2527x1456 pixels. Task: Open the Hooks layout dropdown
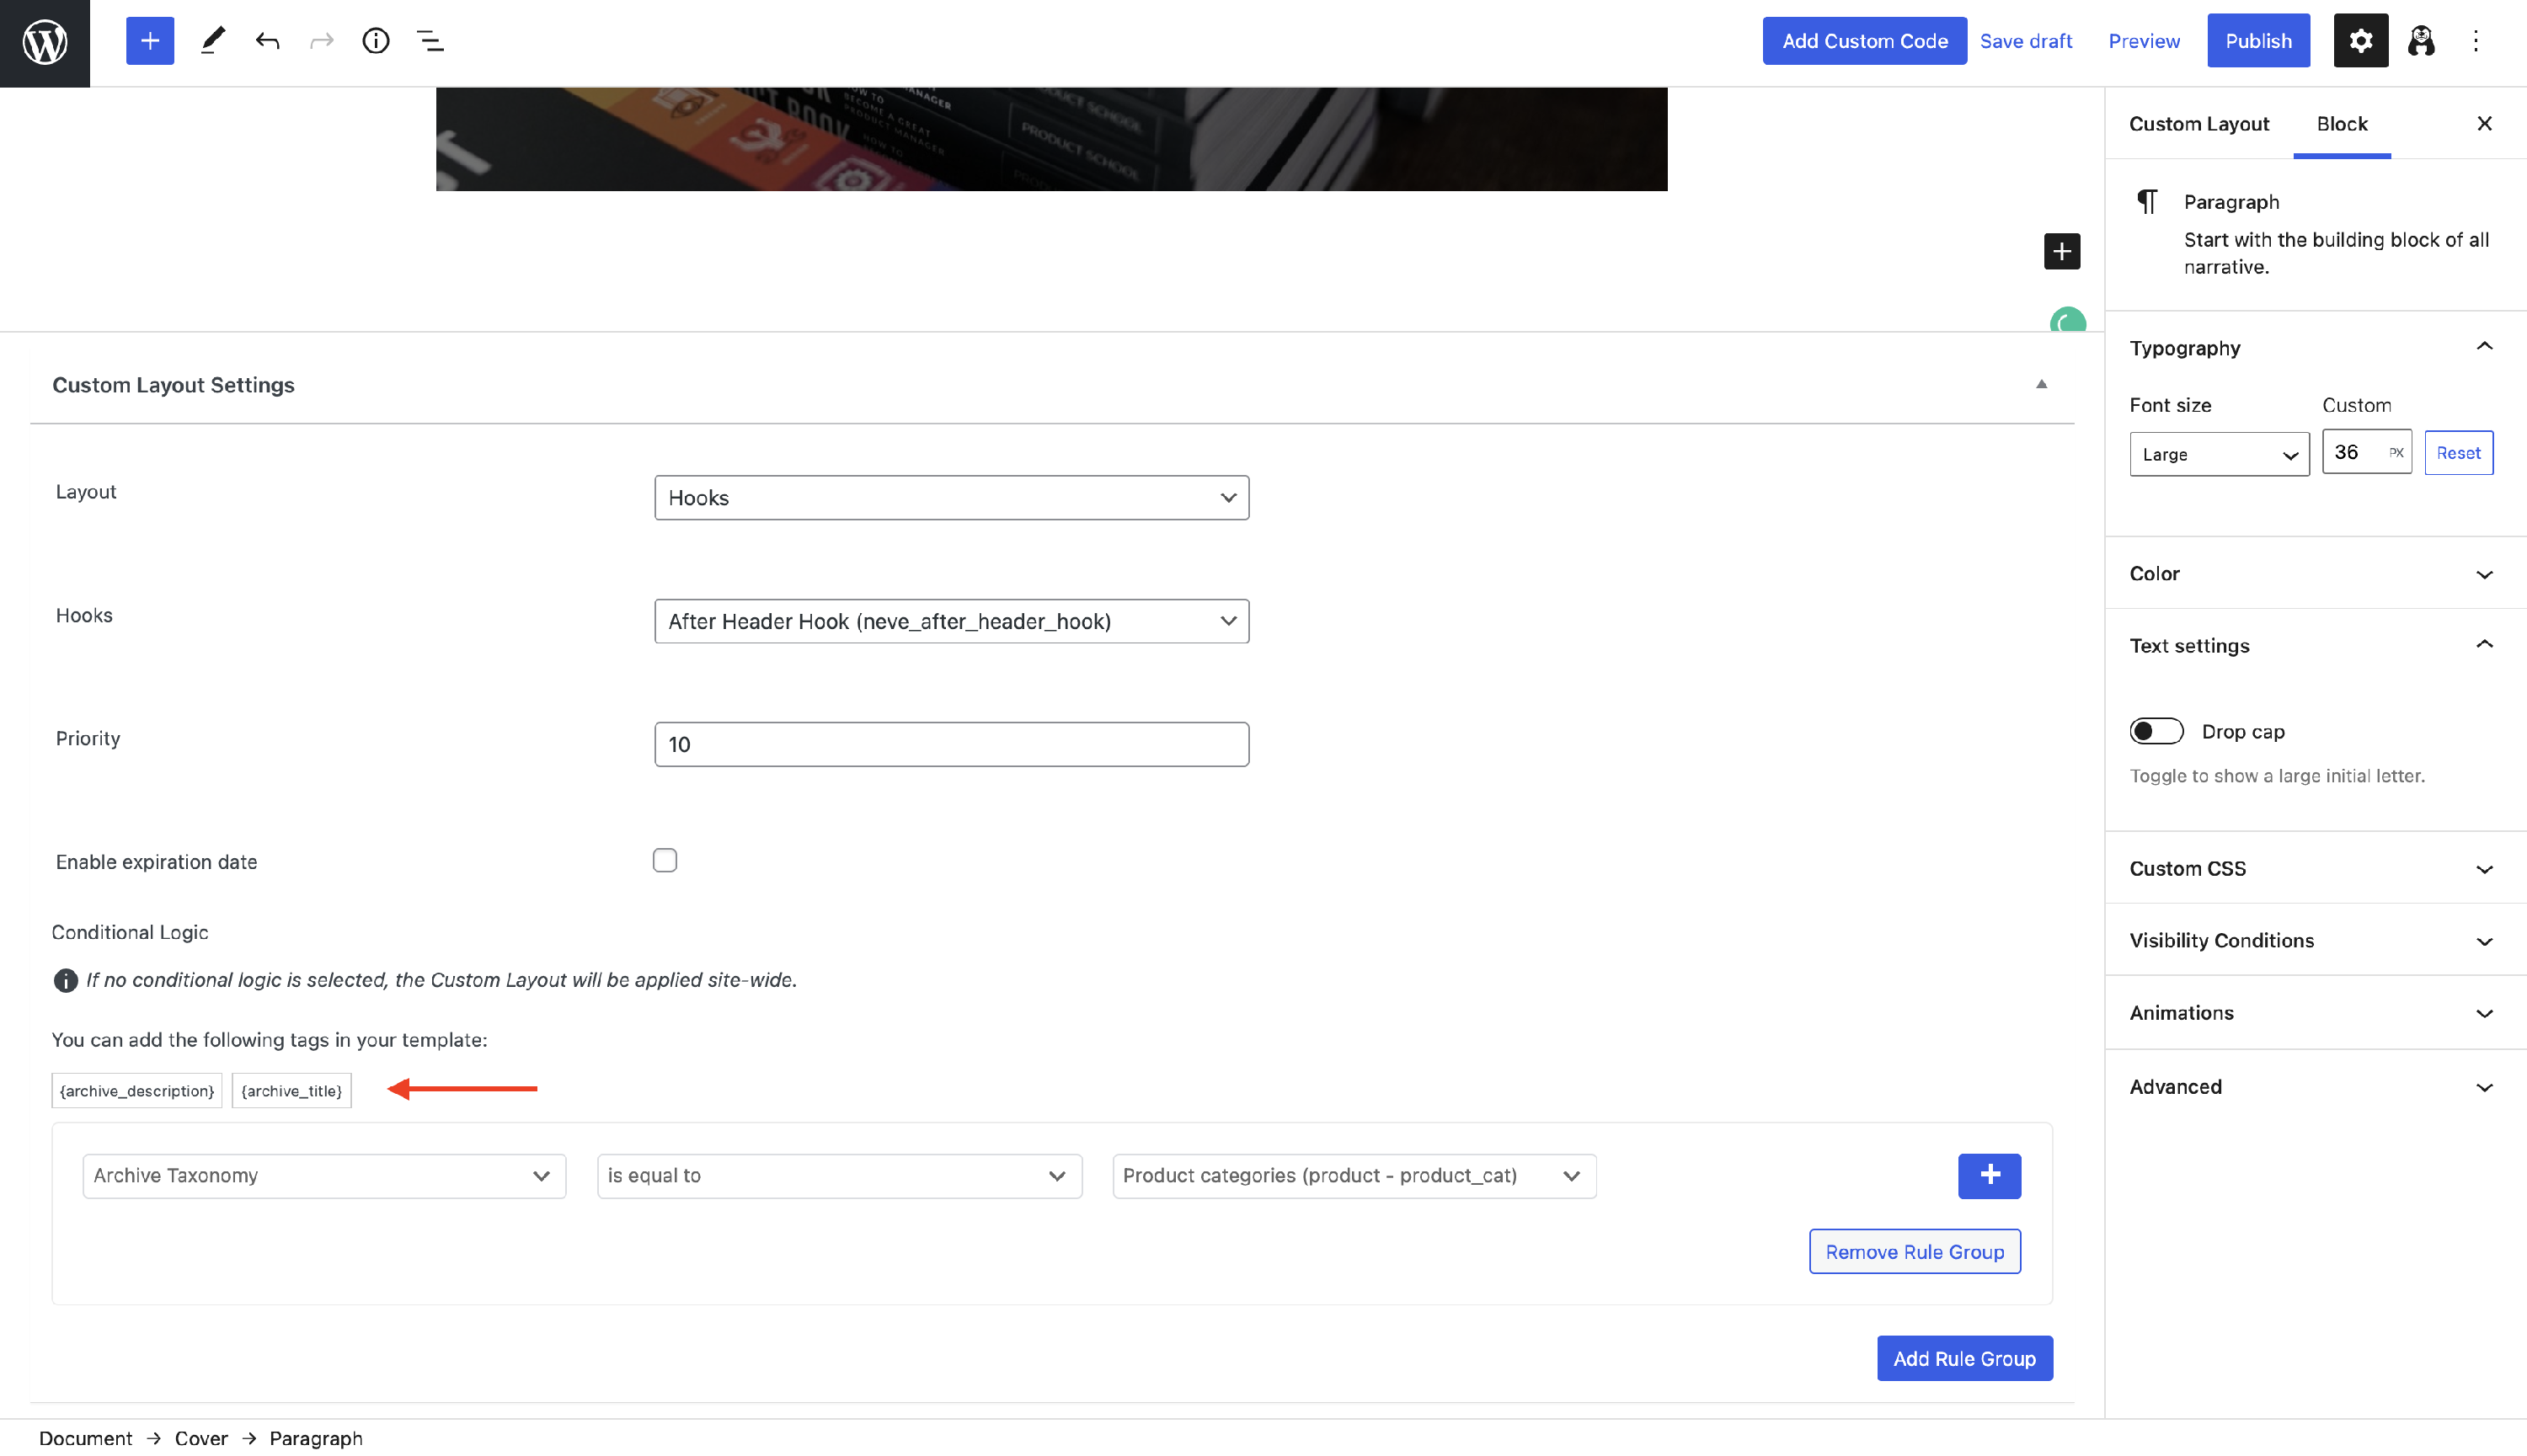point(950,497)
